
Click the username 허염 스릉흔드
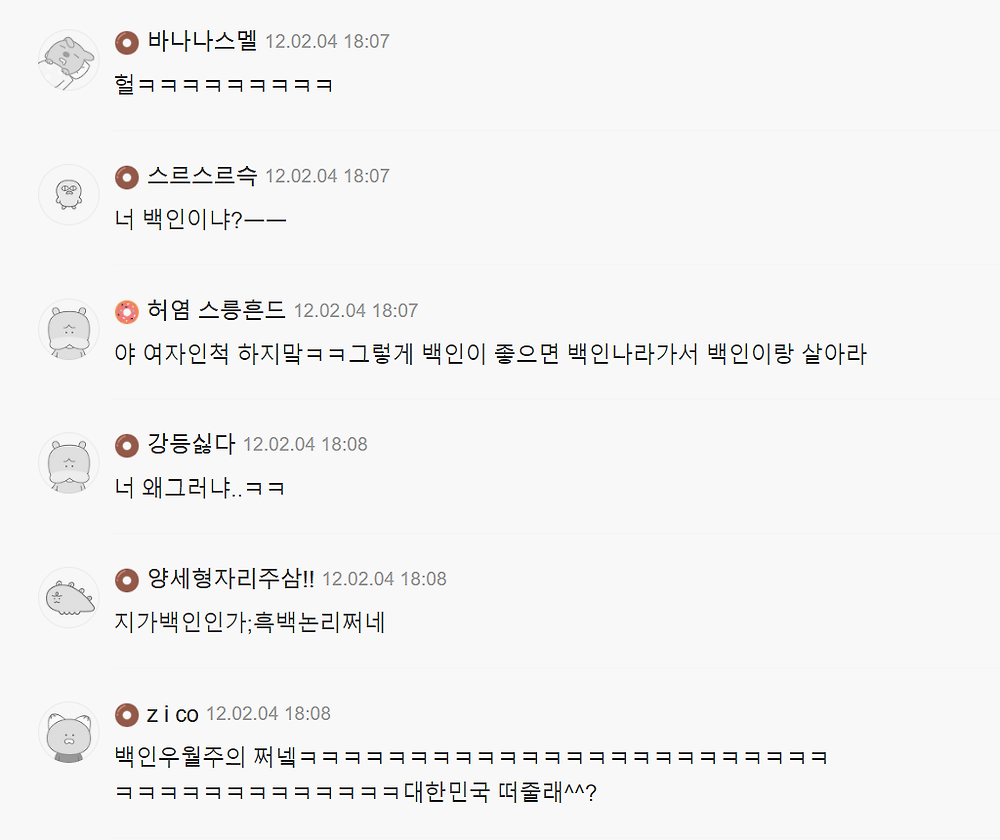[216, 310]
